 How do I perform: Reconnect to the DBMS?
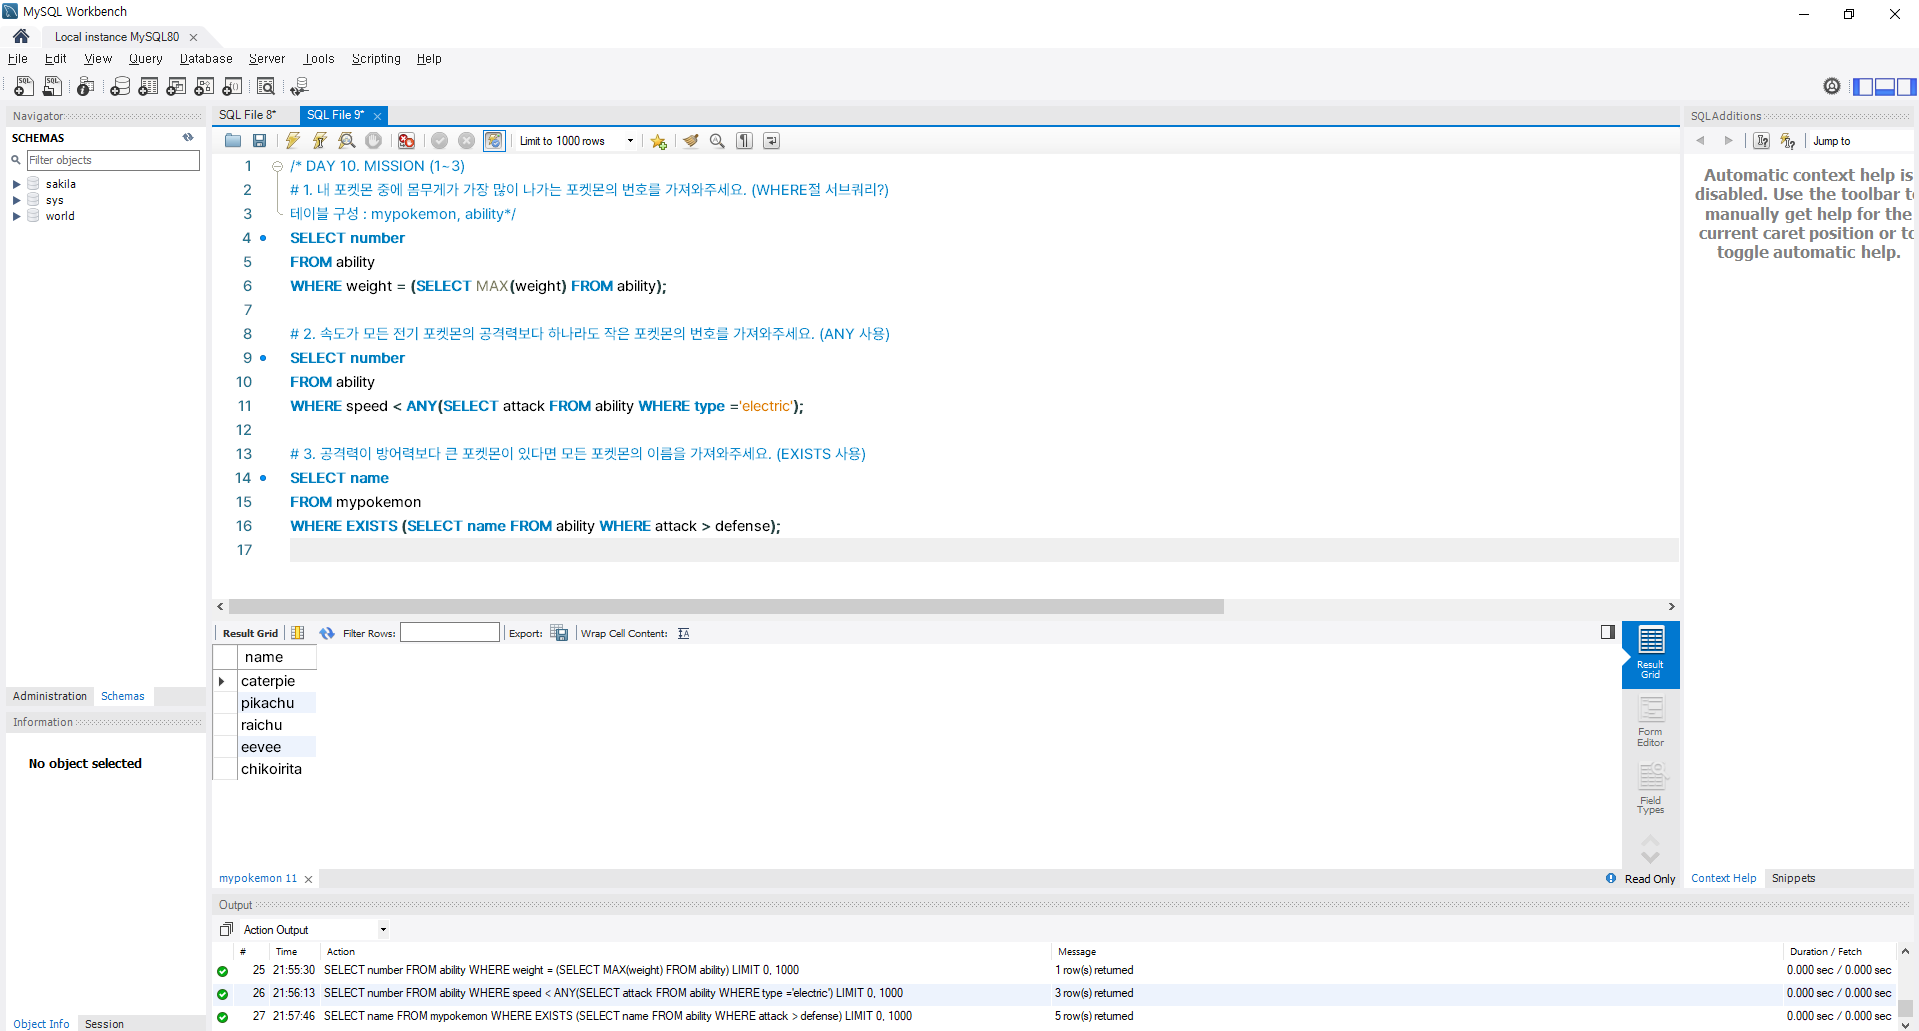pos(299,87)
